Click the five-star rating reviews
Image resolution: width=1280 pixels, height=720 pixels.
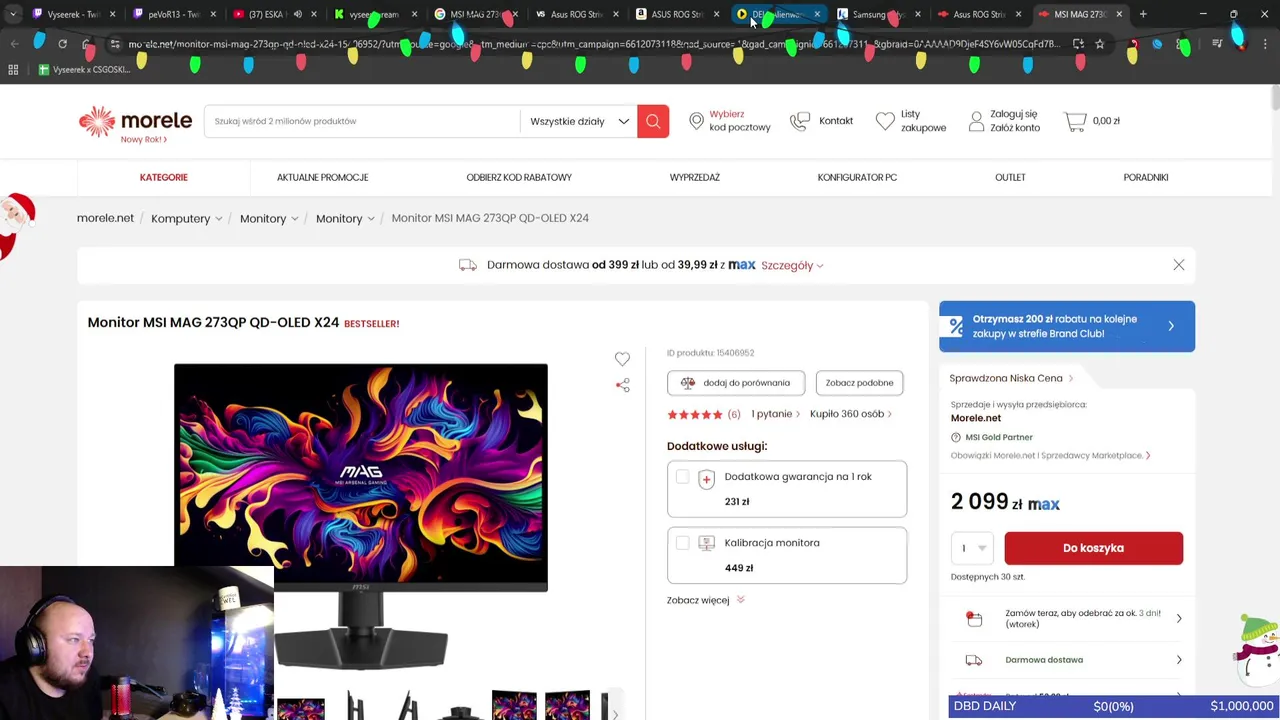tap(695, 414)
